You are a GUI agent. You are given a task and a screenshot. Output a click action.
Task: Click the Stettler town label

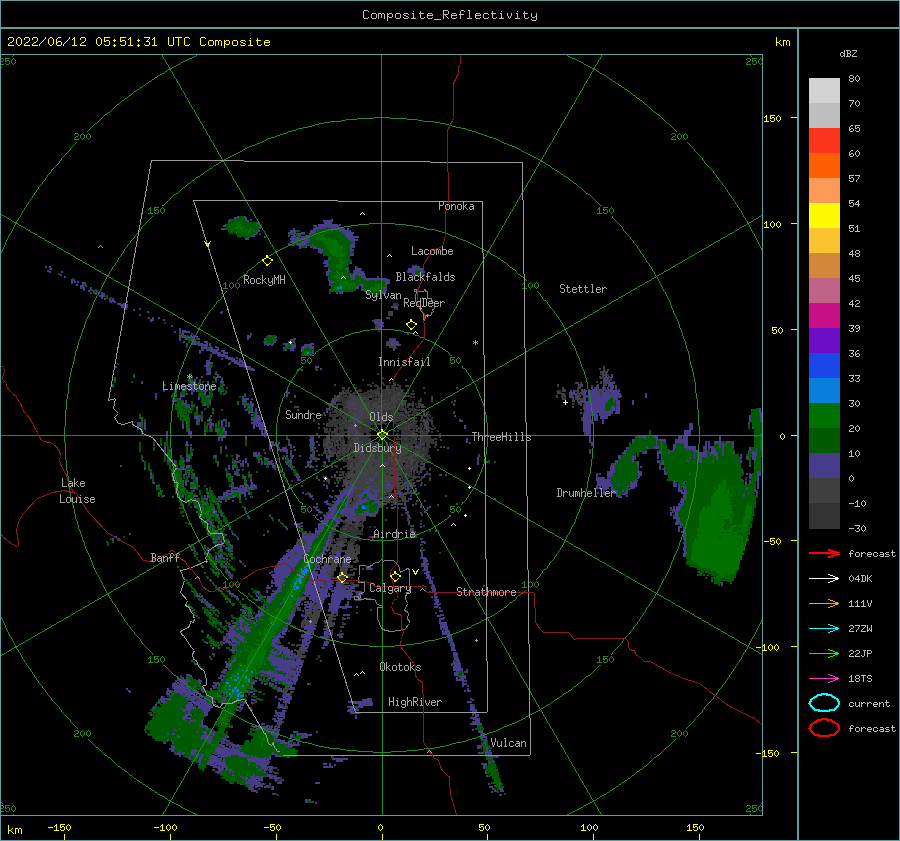[x=583, y=289]
